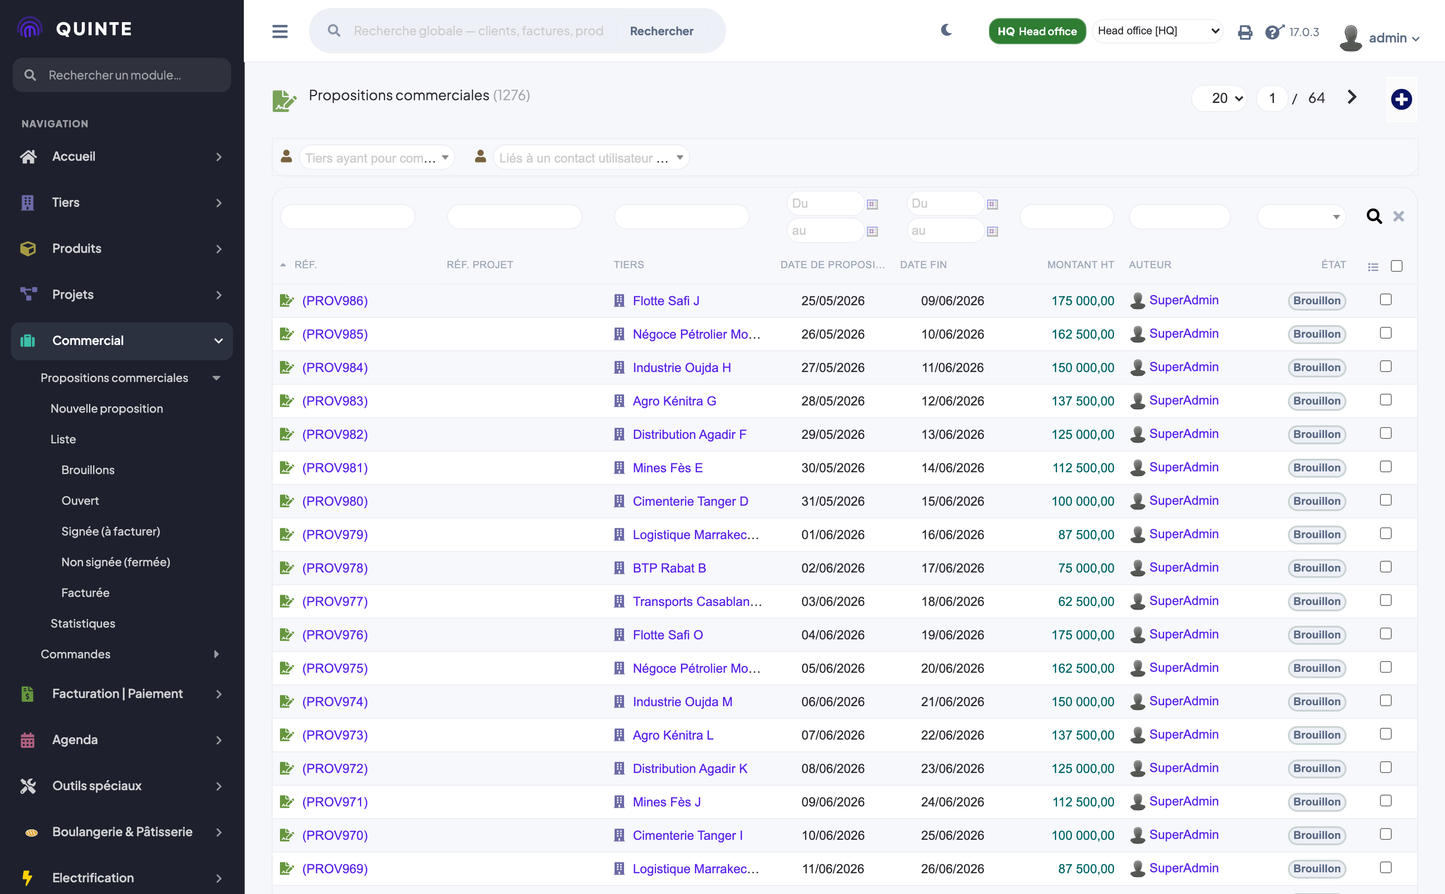Check the box for row PROV983
The width and height of the screenshot is (1445, 894).
click(x=1386, y=400)
